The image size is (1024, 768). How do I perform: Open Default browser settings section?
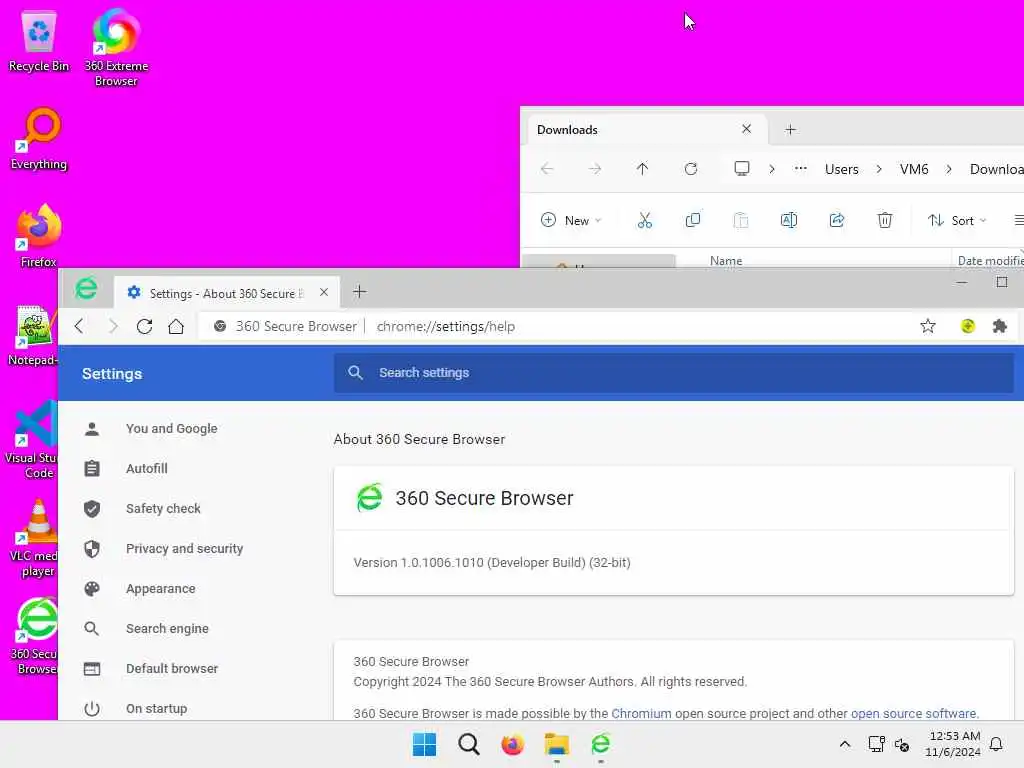[x=171, y=668]
